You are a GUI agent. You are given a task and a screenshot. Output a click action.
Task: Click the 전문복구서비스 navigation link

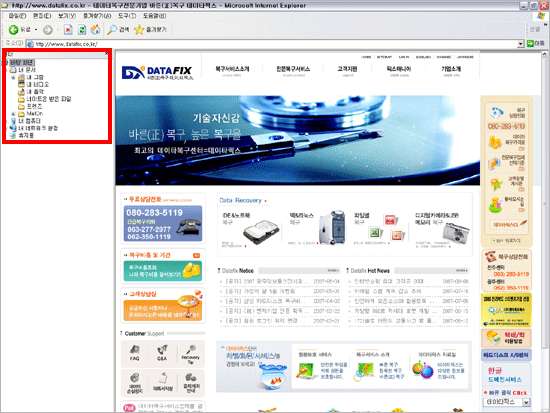(x=293, y=70)
